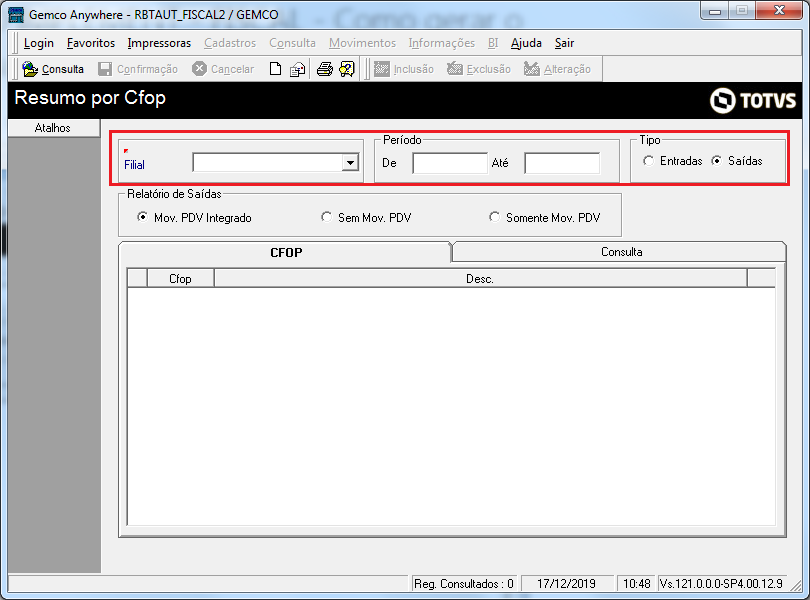The height and width of the screenshot is (600, 810).
Task: Select the Entradas radio button
Action: click(648, 161)
